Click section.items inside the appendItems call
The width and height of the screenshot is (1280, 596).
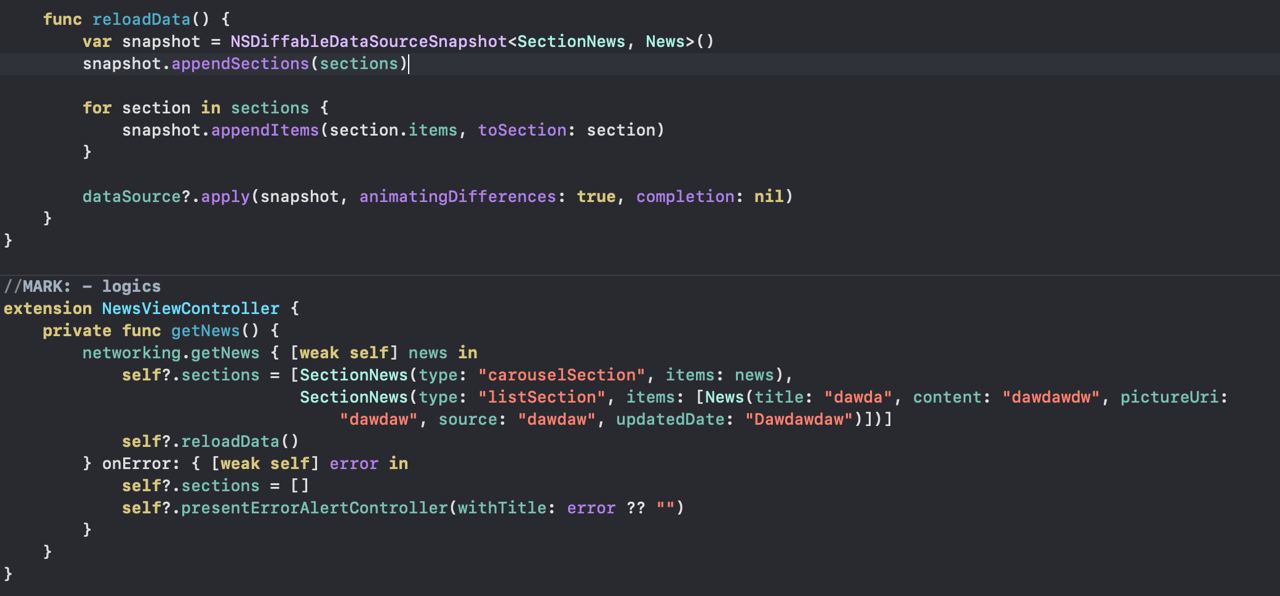click(x=394, y=130)
